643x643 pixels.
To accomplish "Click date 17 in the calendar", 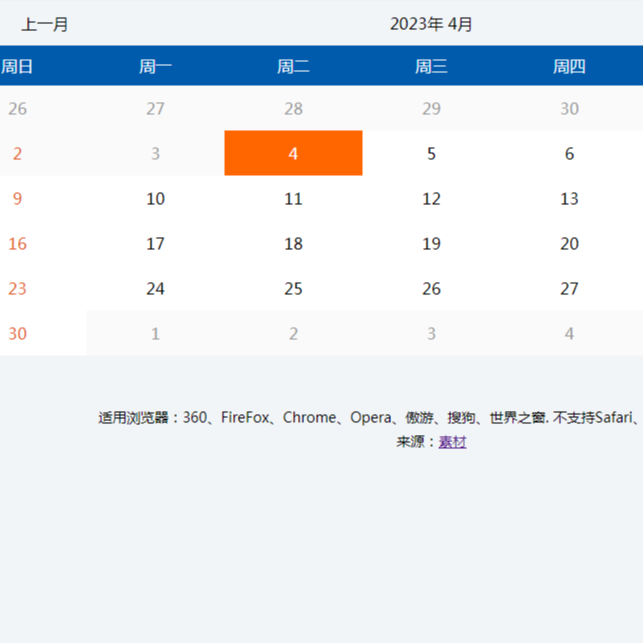I will pyautogui.click(x=155, y=243).
